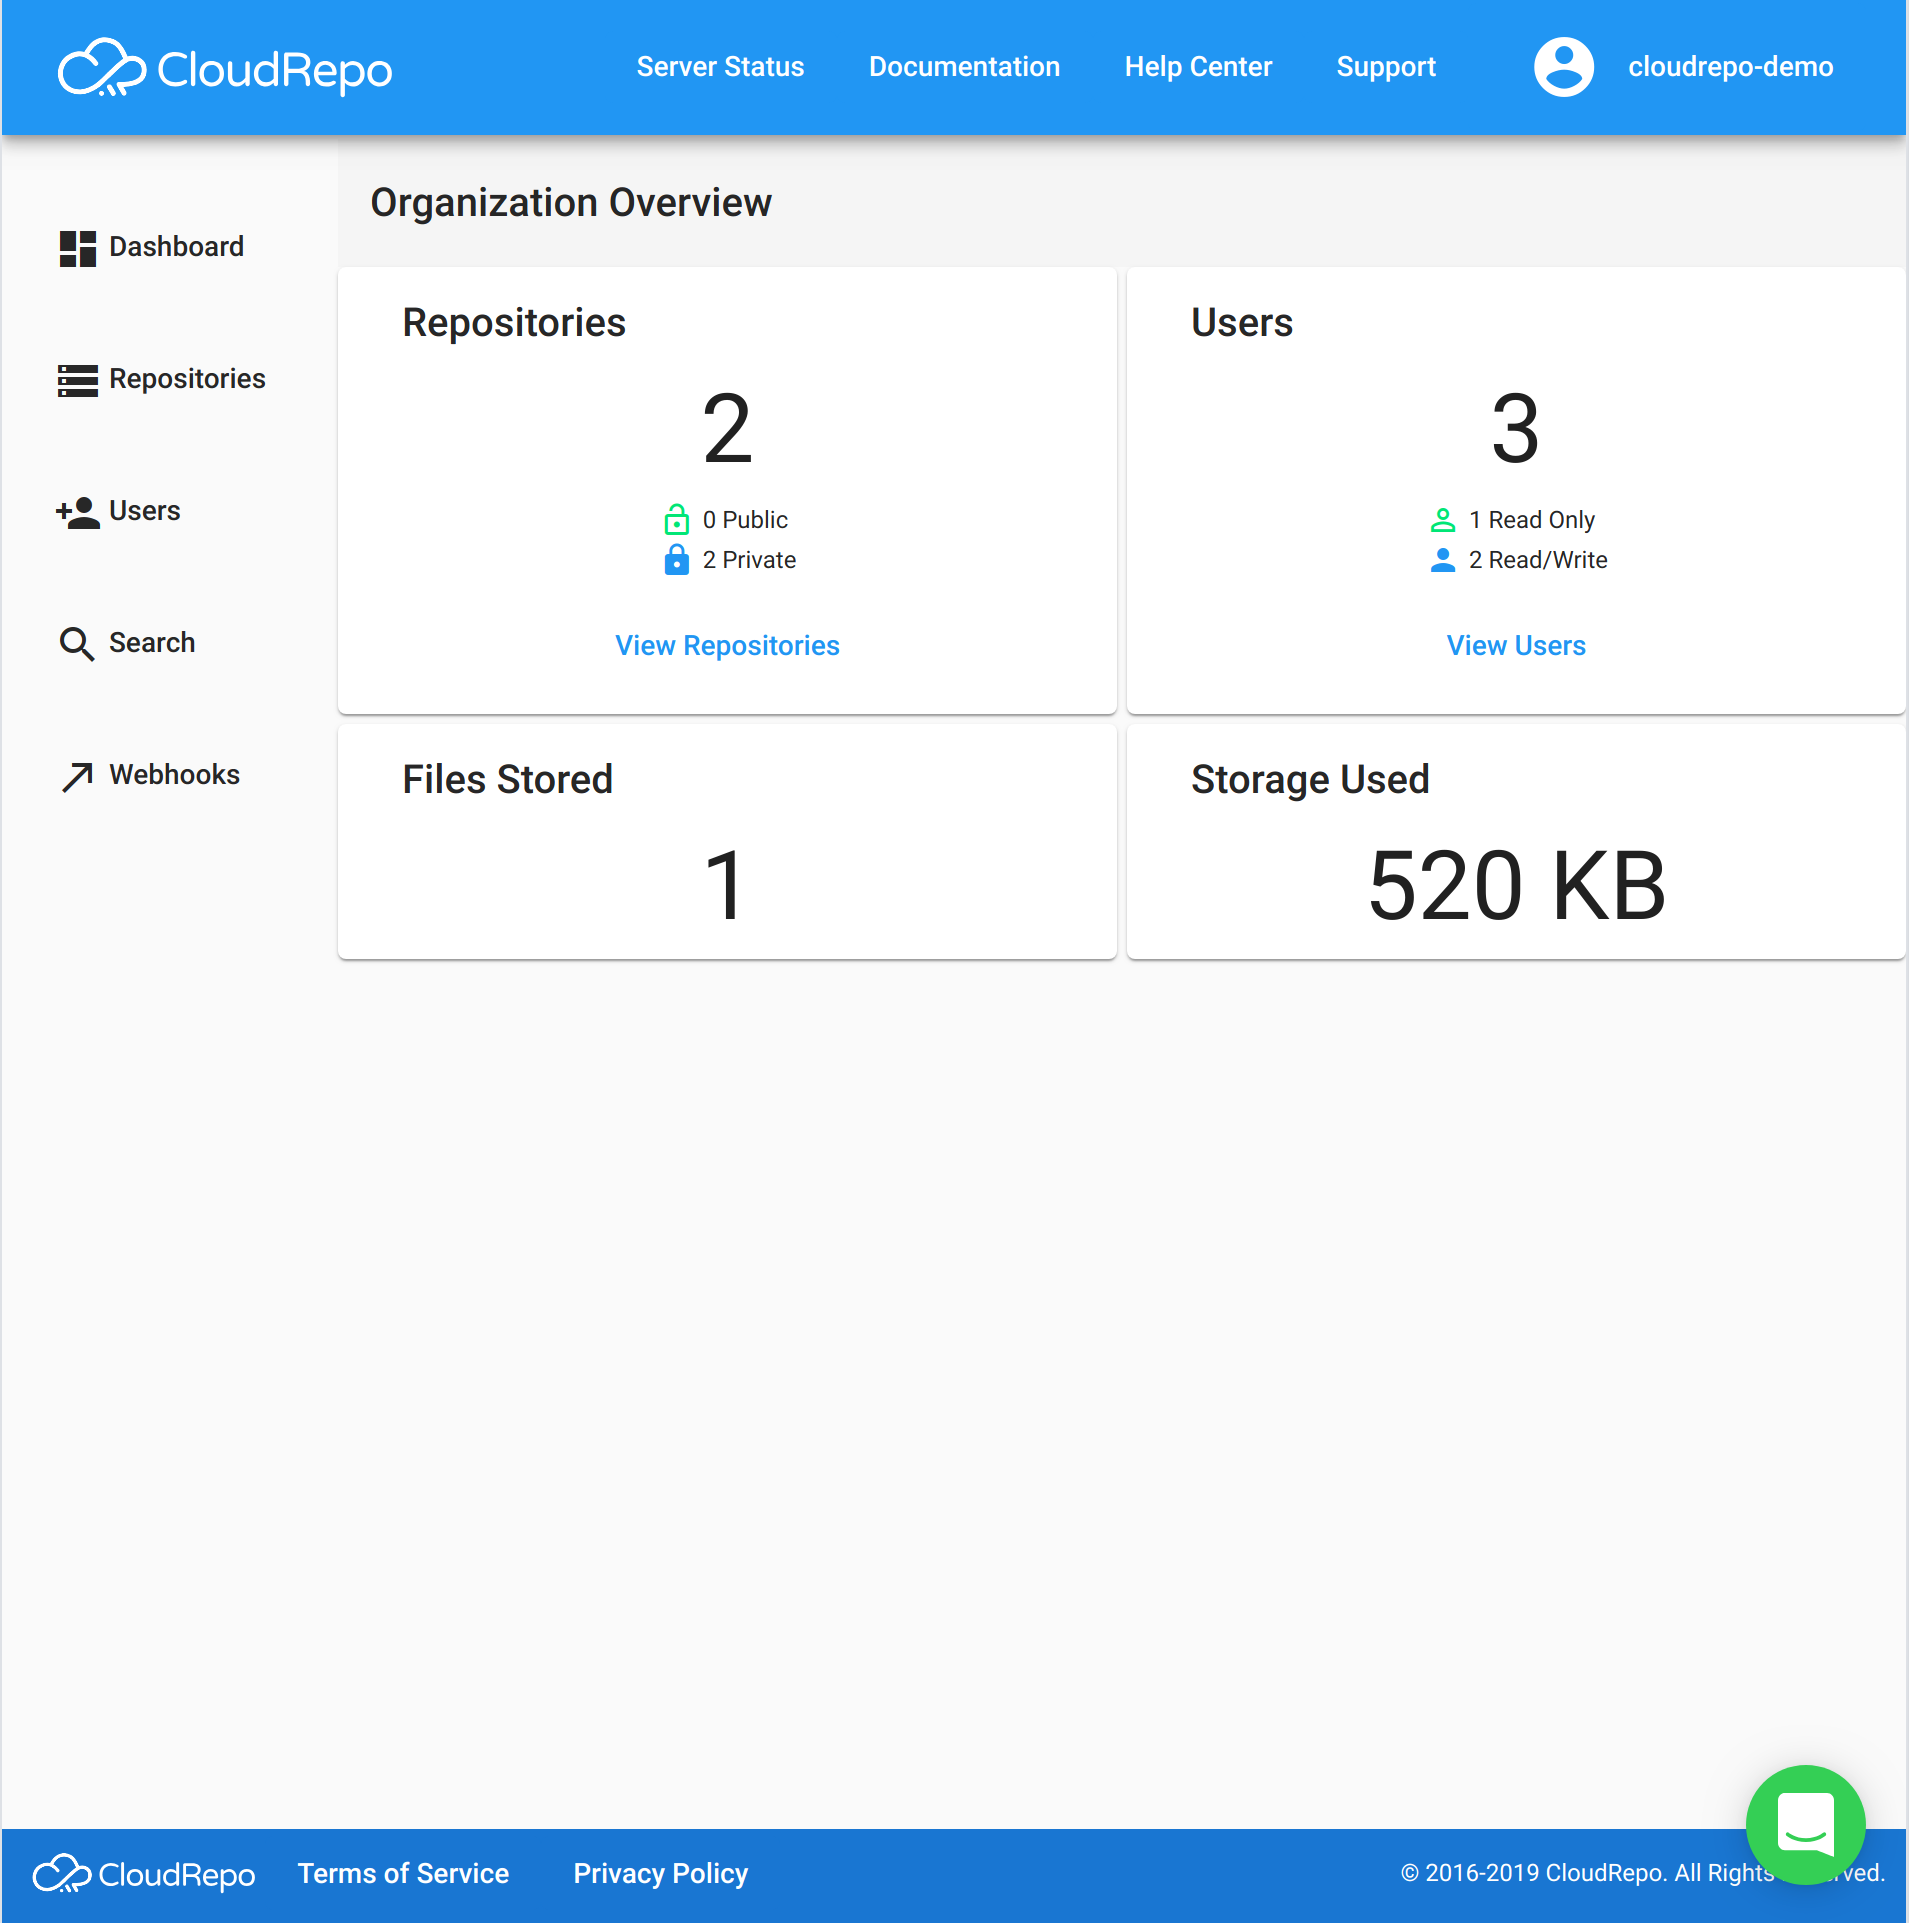
Task: Click the Dashboard grid icon in sidebar
Action: coord(77,248)
